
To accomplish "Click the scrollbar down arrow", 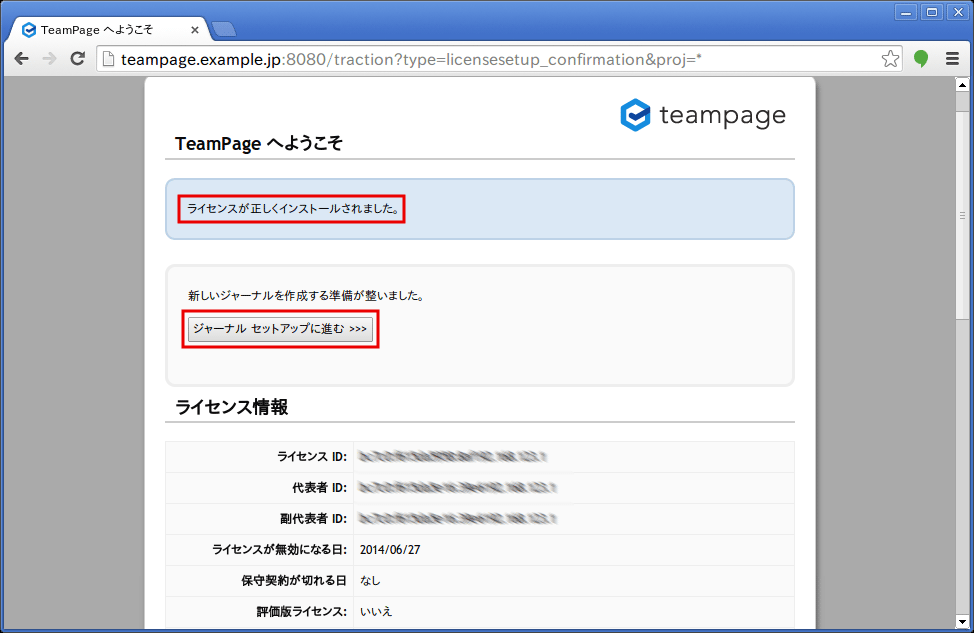I will point(962,622).
